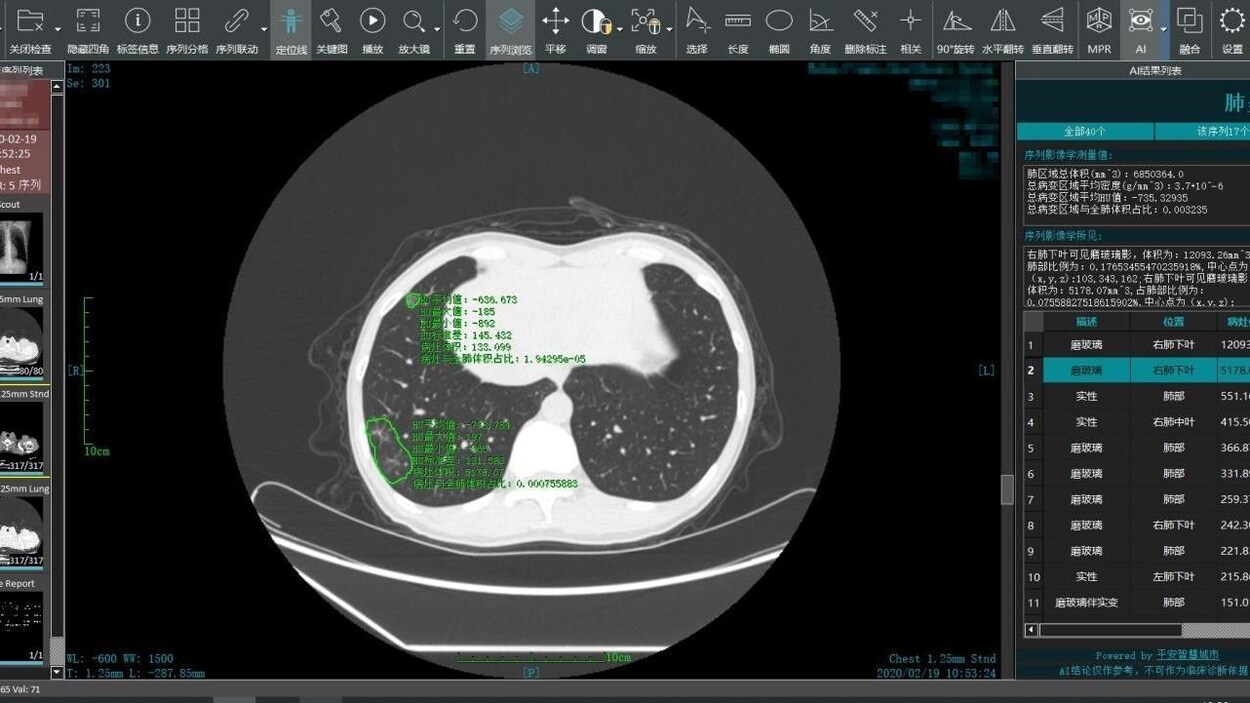Screen dimensions: 1250x703
Task: Click the 关闭检查 (close study) icon
Action: coord(30,20)
